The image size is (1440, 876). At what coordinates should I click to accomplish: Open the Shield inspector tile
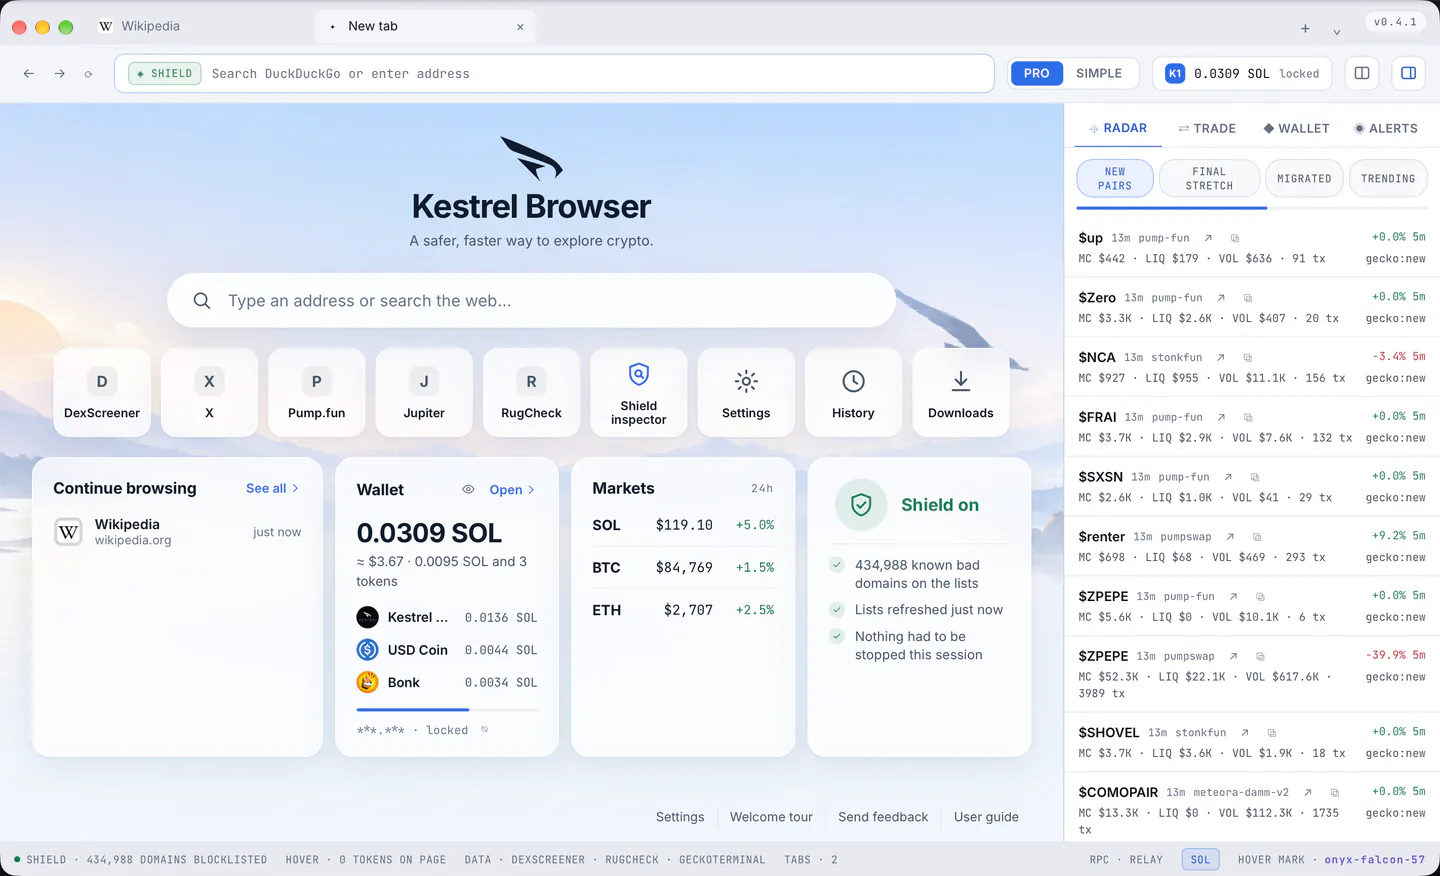(x=639, y=392)
